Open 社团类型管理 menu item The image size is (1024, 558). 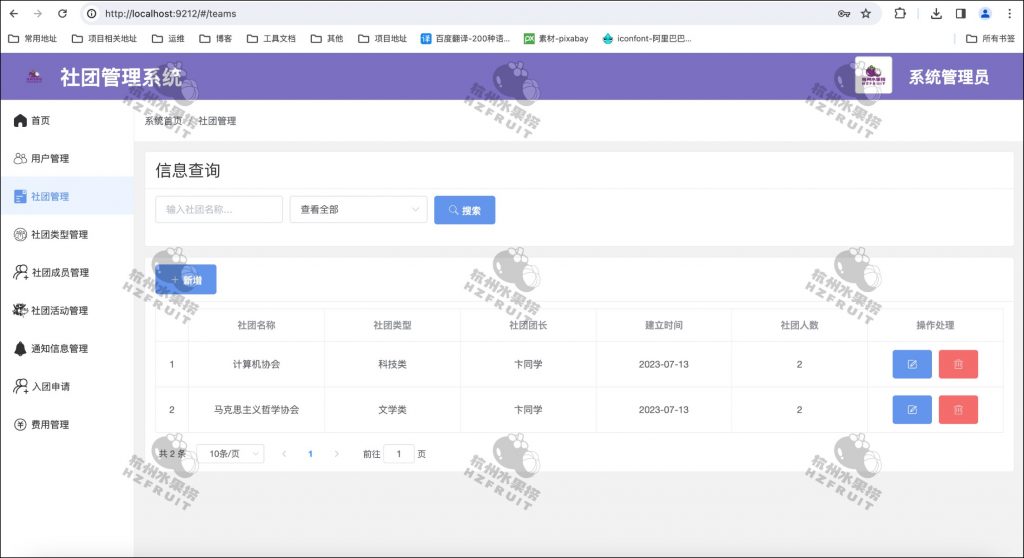tap(67, 235)
